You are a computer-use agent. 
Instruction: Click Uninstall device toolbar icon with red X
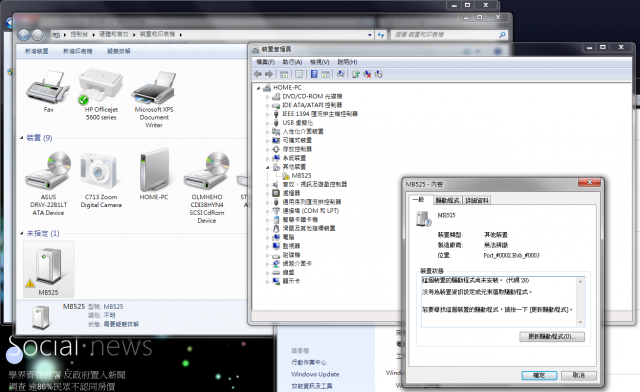(367, 74)
